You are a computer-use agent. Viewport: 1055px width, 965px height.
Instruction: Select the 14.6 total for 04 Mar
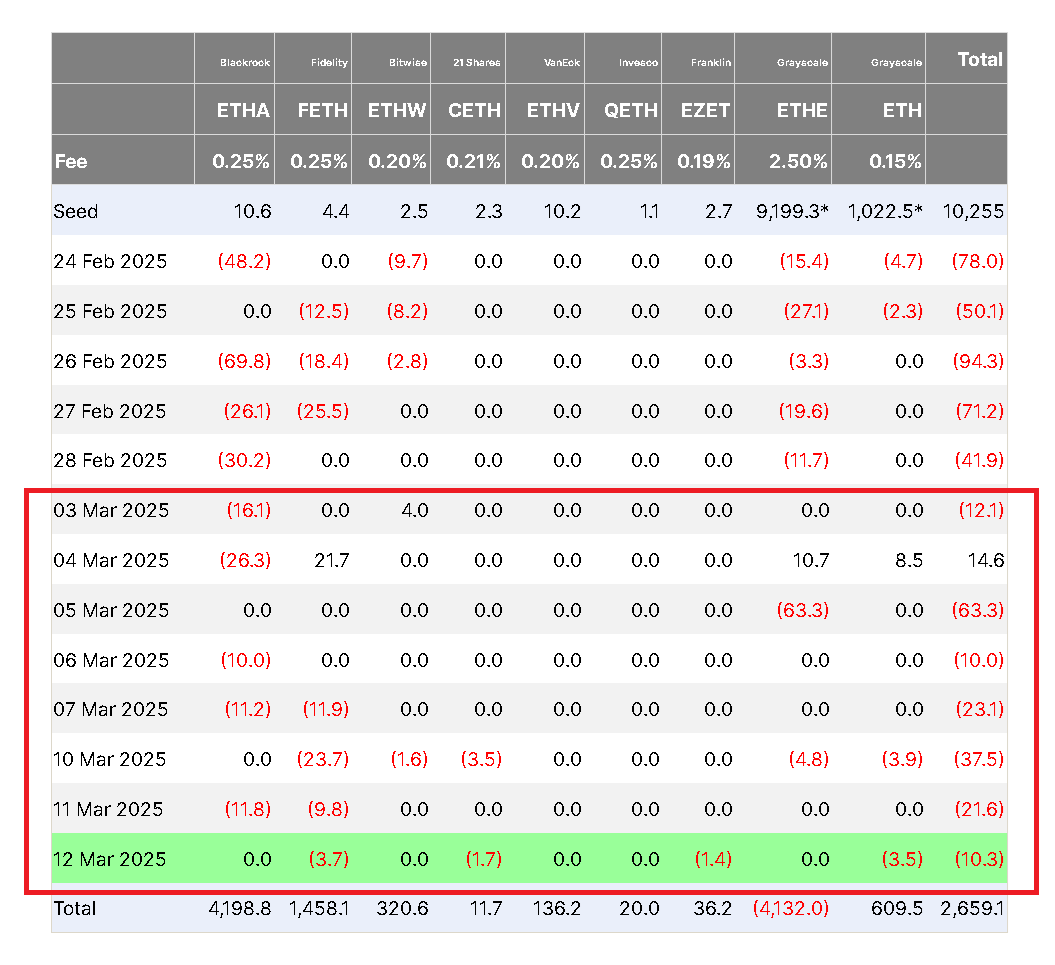(986, 561)
